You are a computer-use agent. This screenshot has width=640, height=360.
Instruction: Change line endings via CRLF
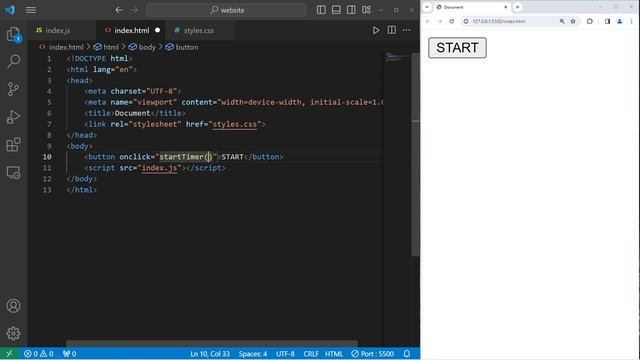coord(311,354)
